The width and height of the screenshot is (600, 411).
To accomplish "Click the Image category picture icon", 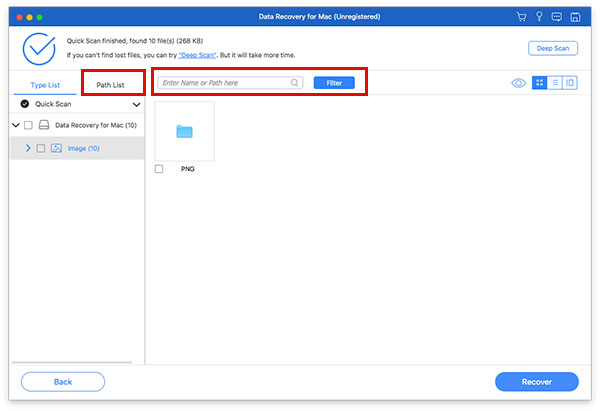I will point(56,148).
